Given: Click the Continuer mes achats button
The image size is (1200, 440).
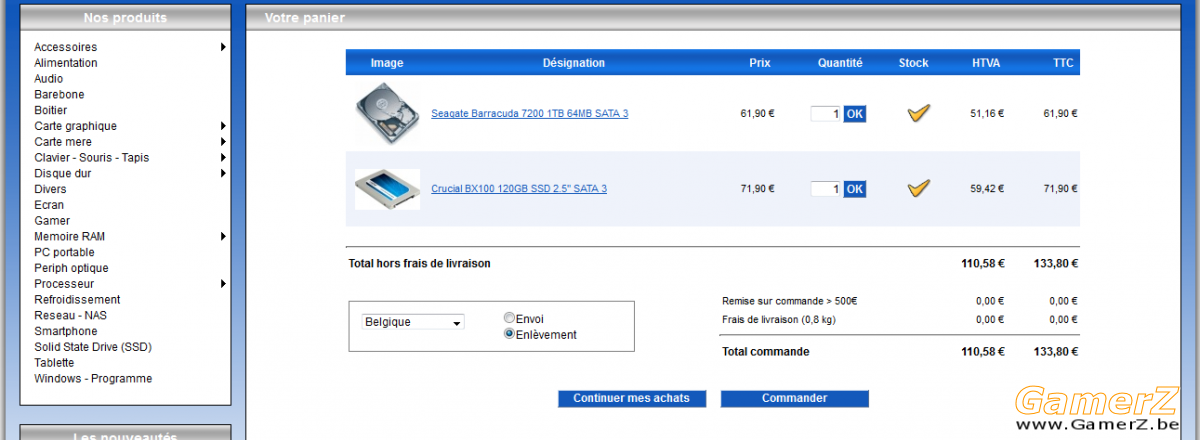Looking at the screenshot, I should point(631,398).
